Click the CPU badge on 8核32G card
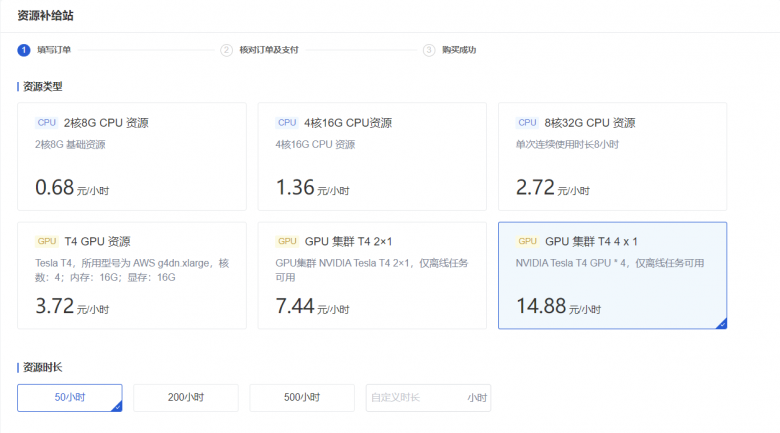Viewport: 780px width, 433px height. pos(527,122)
